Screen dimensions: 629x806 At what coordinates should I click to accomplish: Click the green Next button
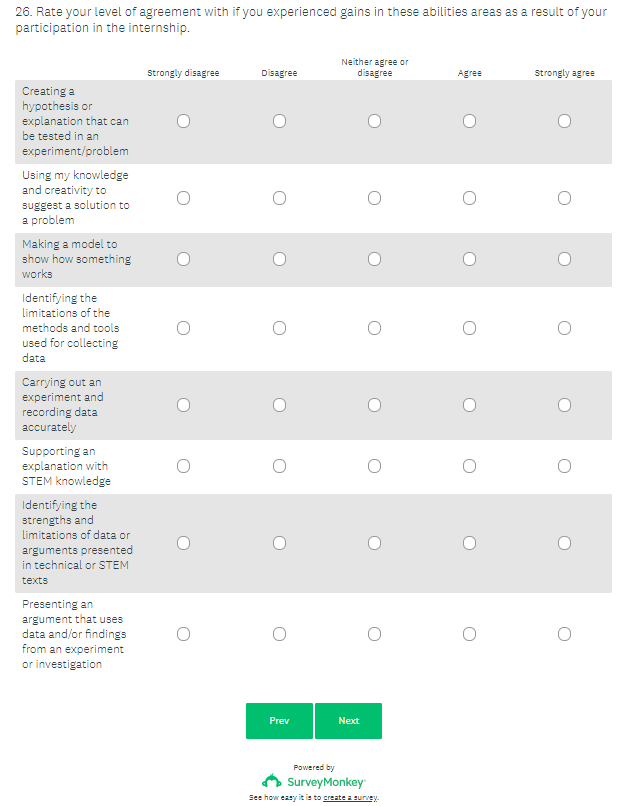click(348, 721)
